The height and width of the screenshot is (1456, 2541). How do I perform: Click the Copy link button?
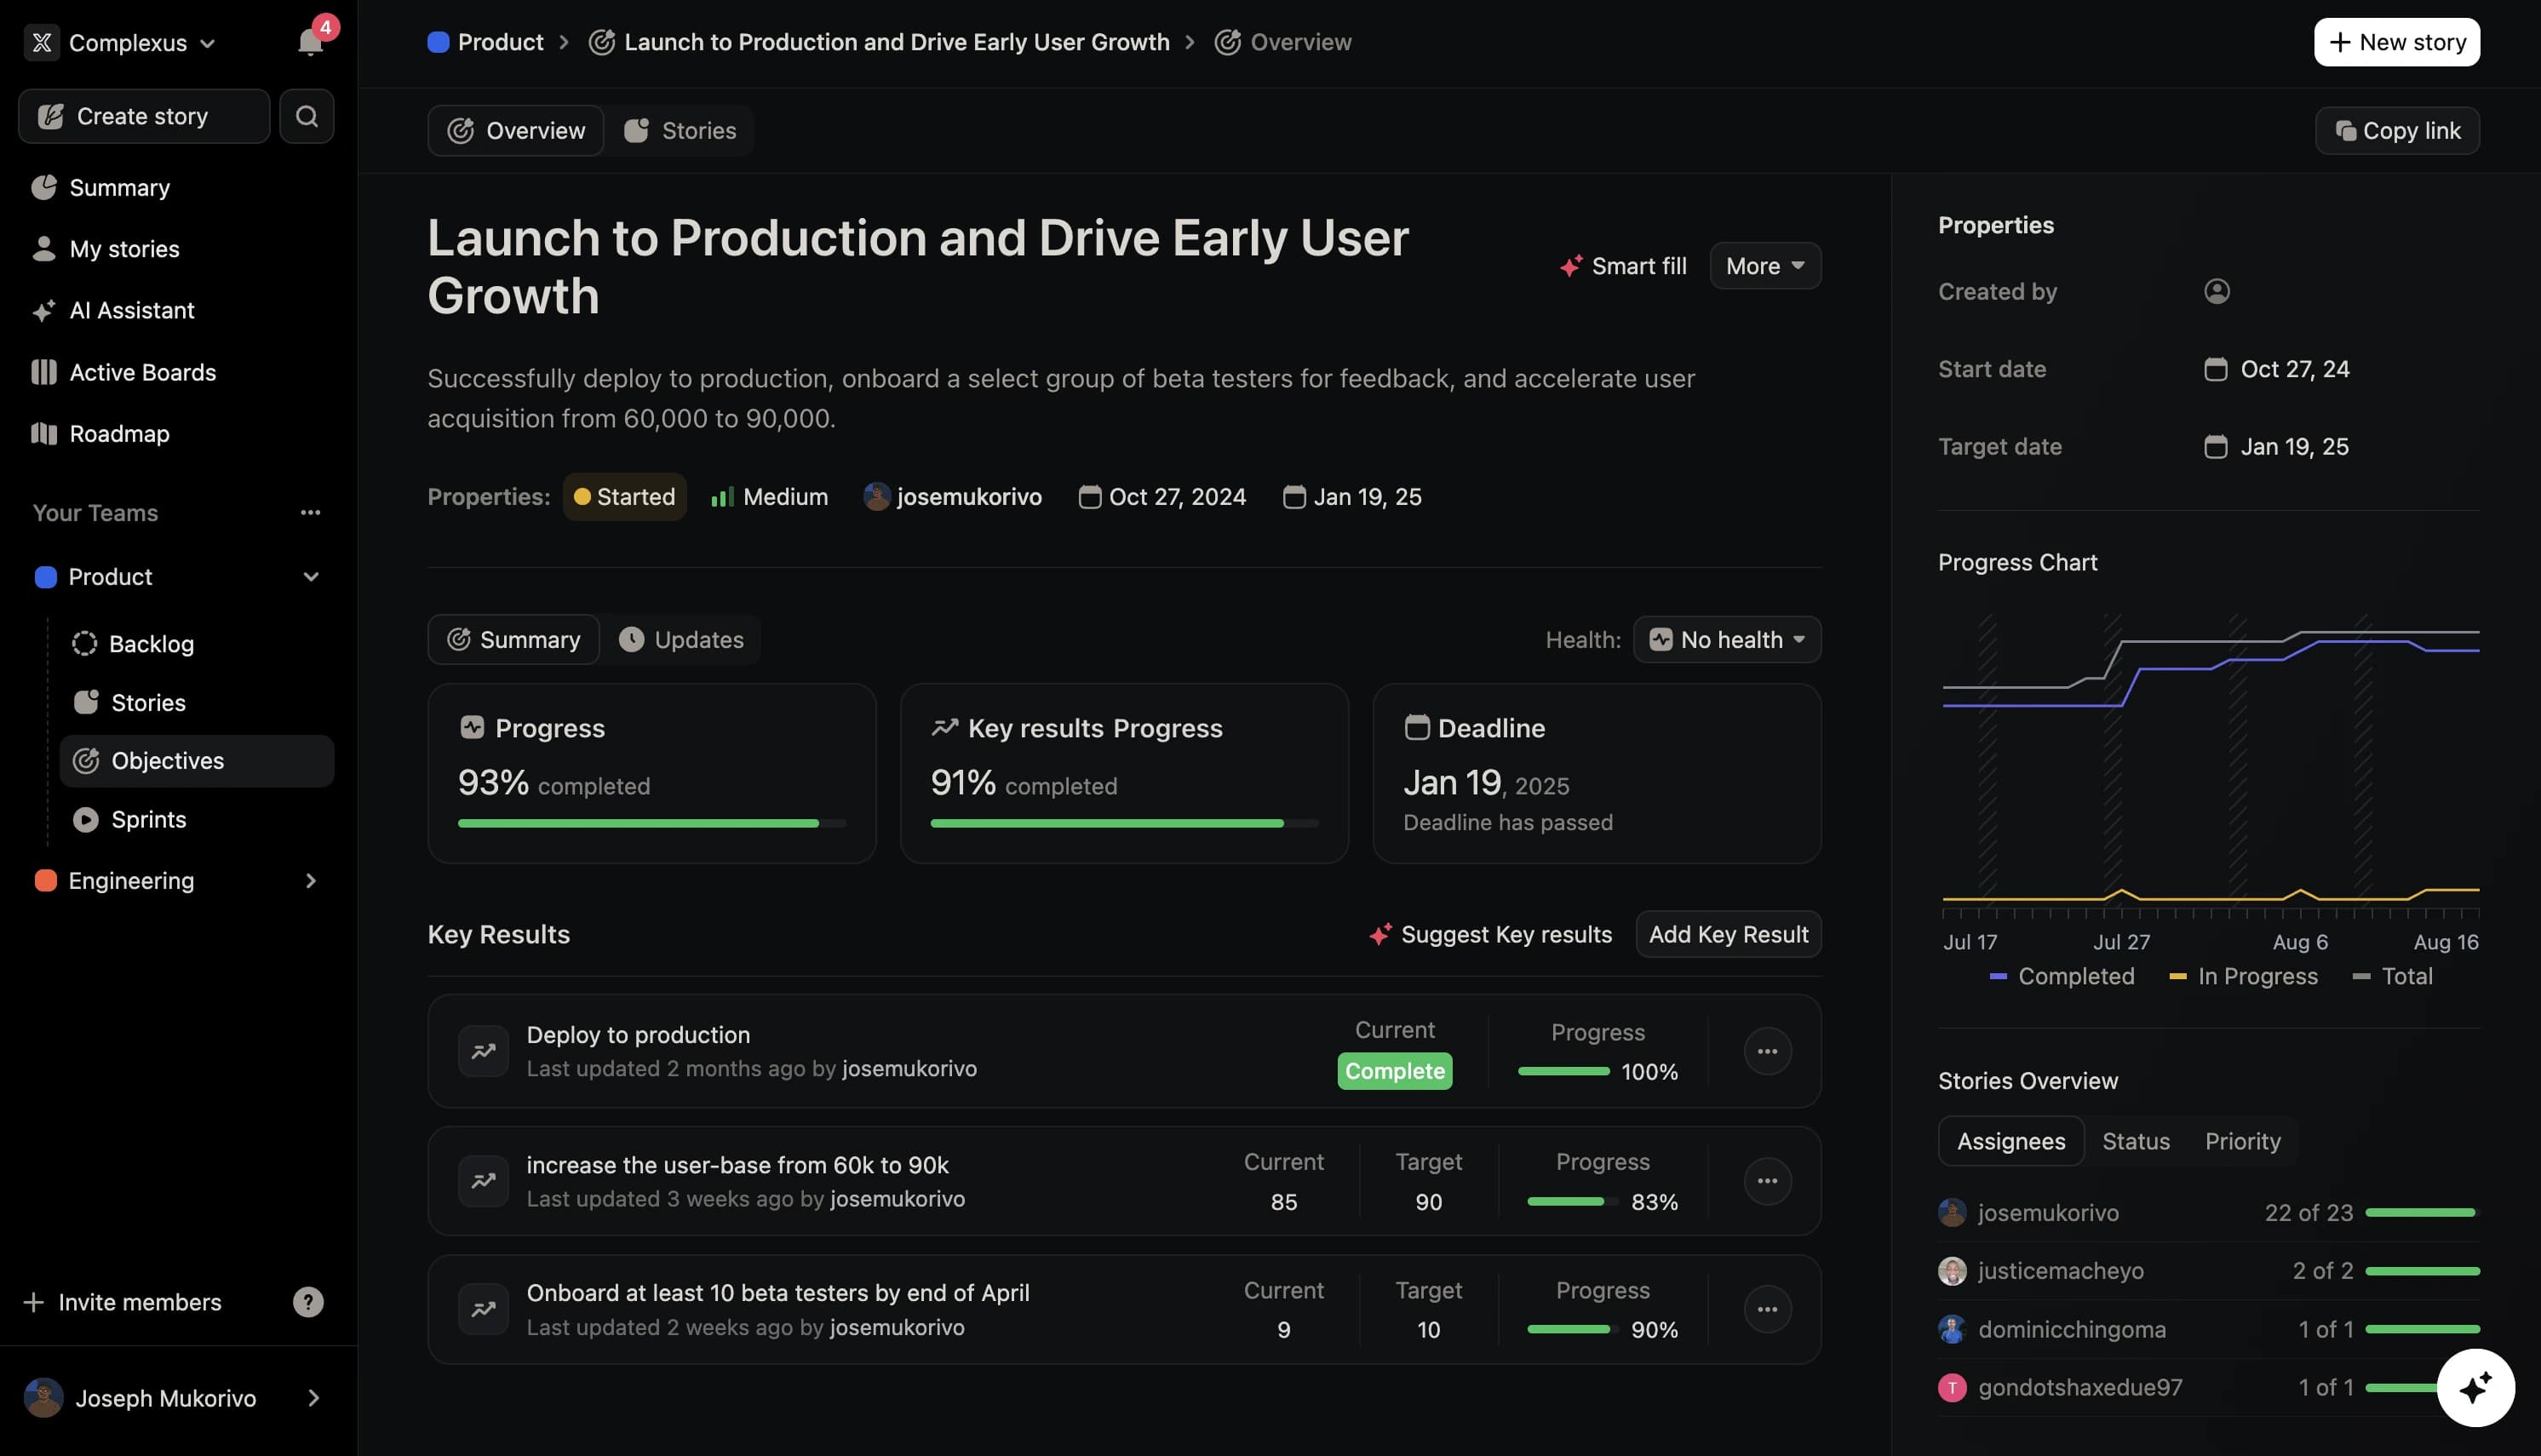click(x=2396, y=131)
